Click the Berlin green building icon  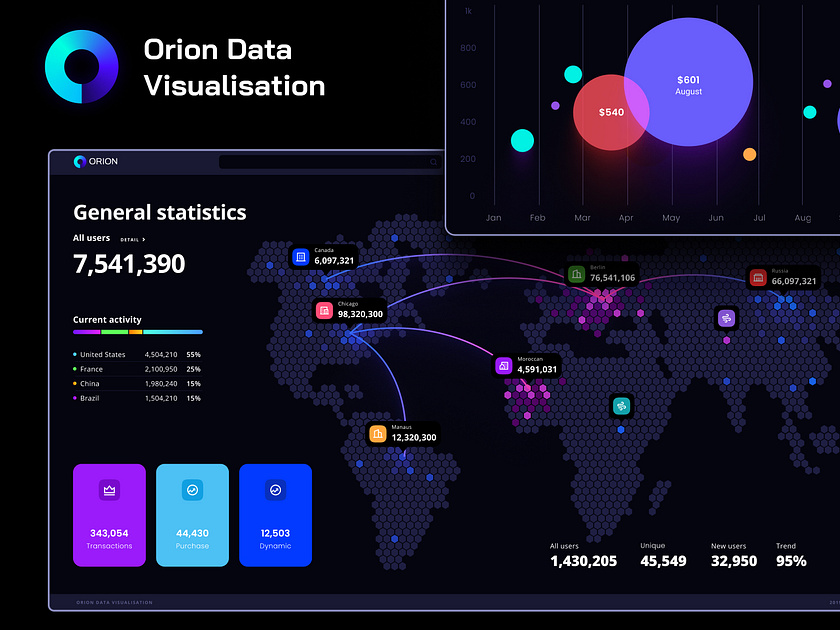tap(576, 274)
